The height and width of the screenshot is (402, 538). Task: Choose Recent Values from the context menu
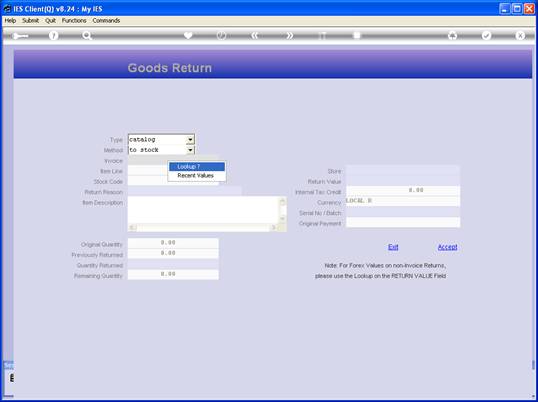tap(197, 176)
